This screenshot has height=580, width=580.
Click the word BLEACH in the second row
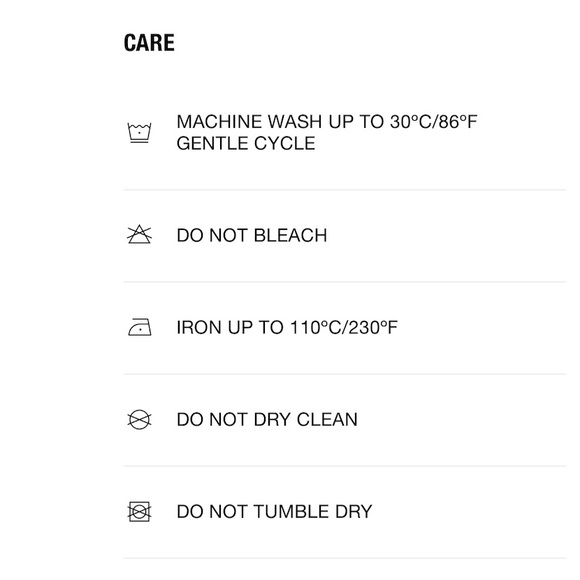point(290,235)
